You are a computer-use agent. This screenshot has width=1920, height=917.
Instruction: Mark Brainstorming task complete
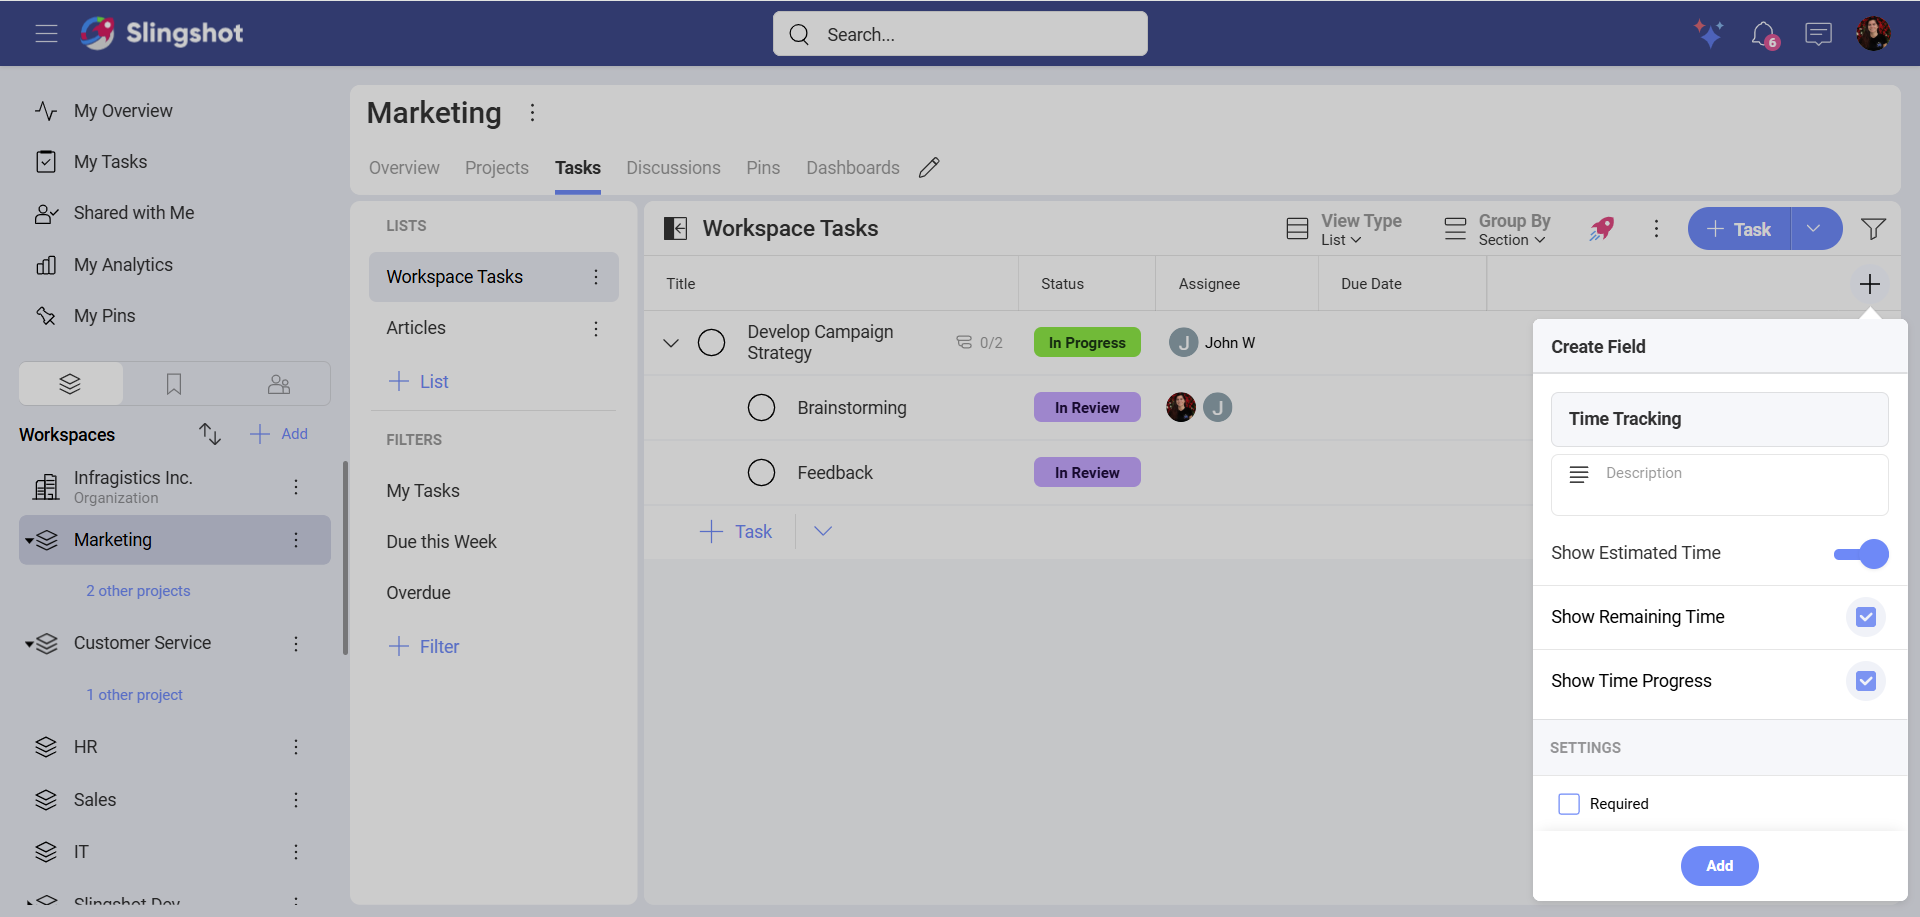point(761,408)
